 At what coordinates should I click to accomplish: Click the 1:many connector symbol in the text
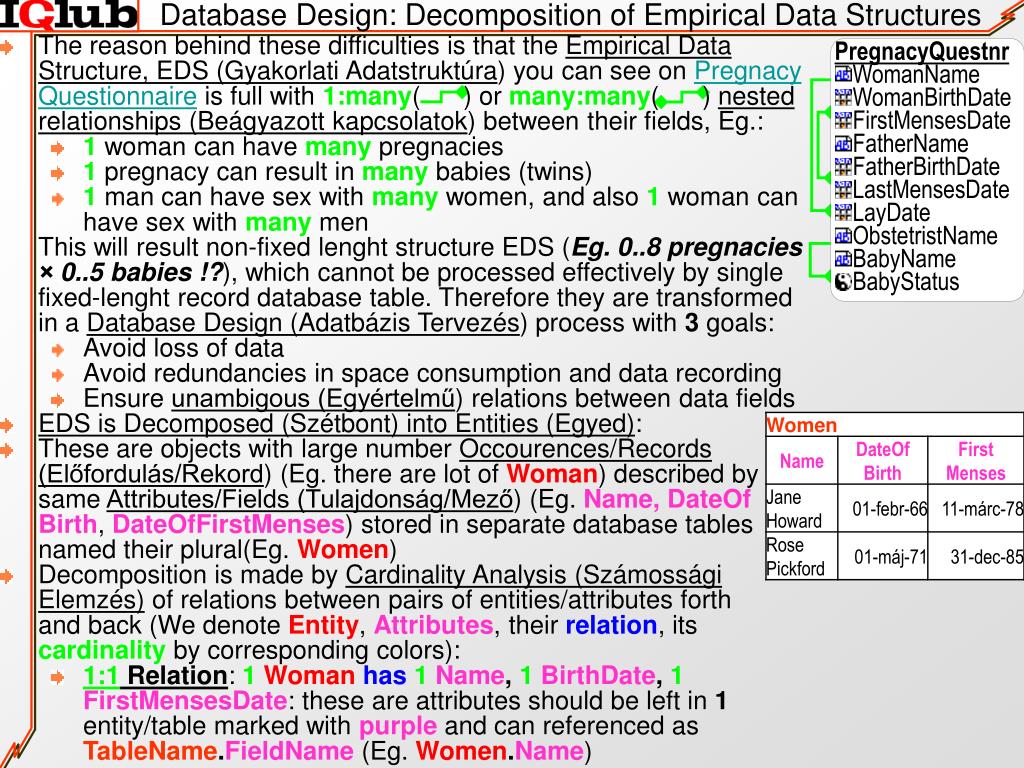click(x=443, y=97)
